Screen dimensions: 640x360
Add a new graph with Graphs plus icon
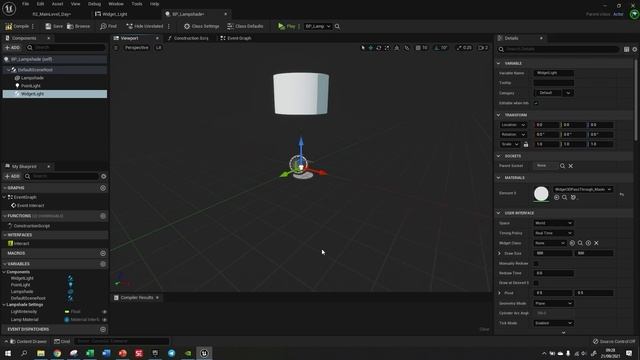103,188
